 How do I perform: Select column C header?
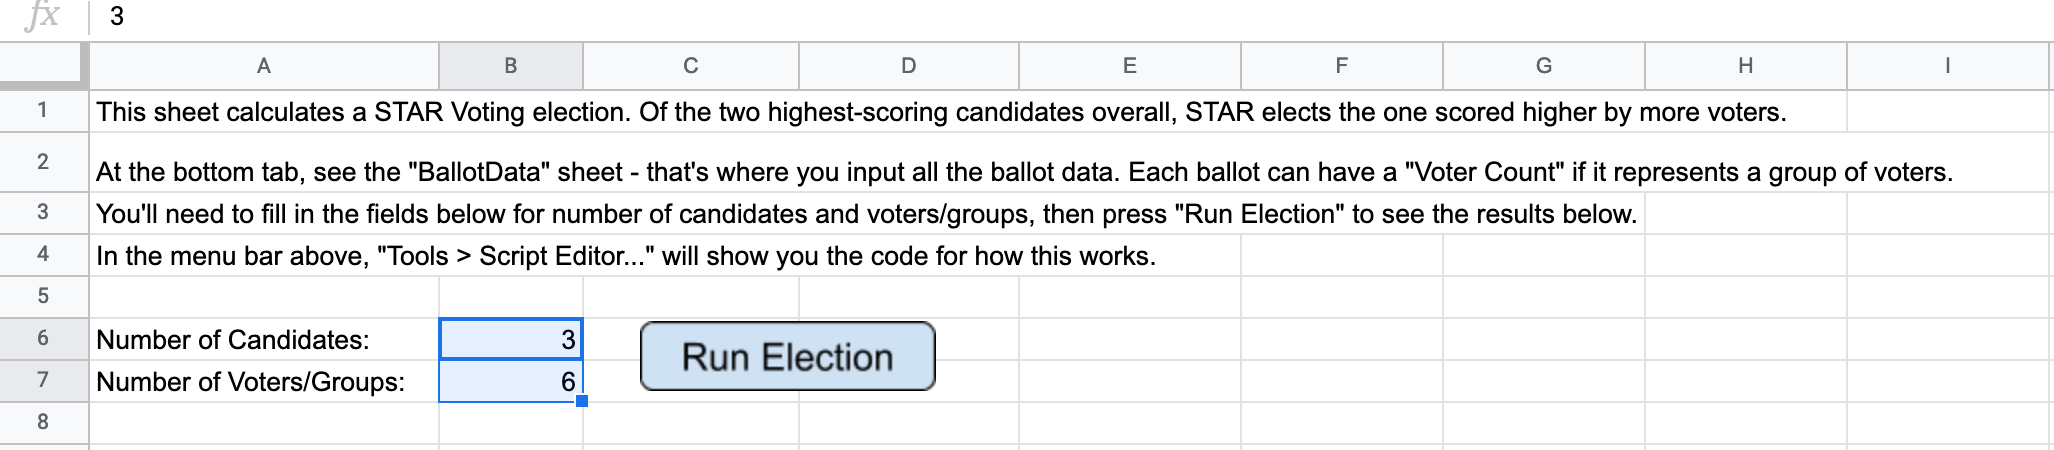691,66
